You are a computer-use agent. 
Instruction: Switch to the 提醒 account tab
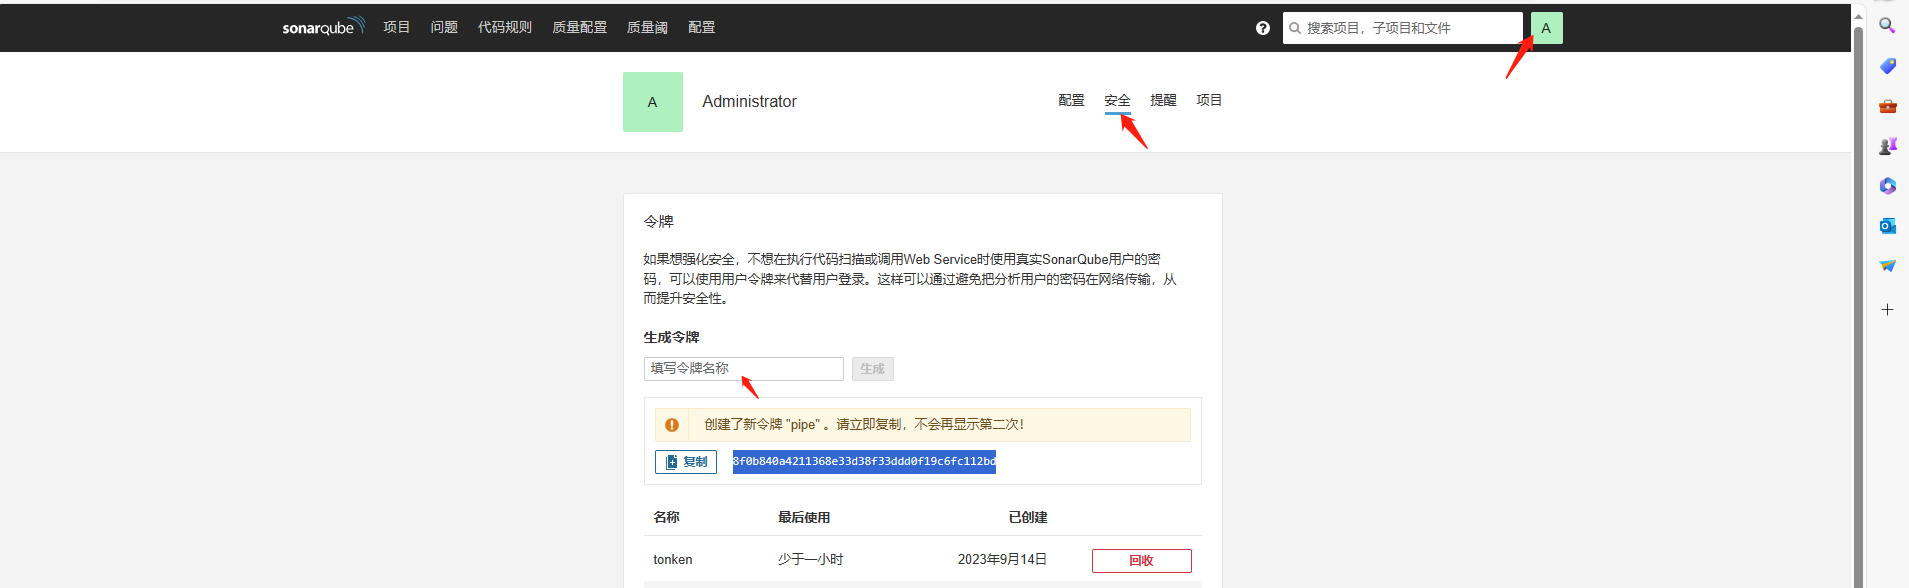[x=1163, y=100]
